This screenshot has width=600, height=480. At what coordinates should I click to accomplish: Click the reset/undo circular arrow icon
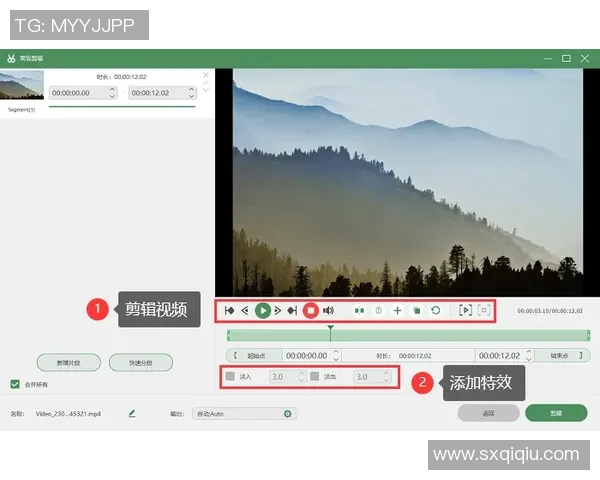[436, 311]
